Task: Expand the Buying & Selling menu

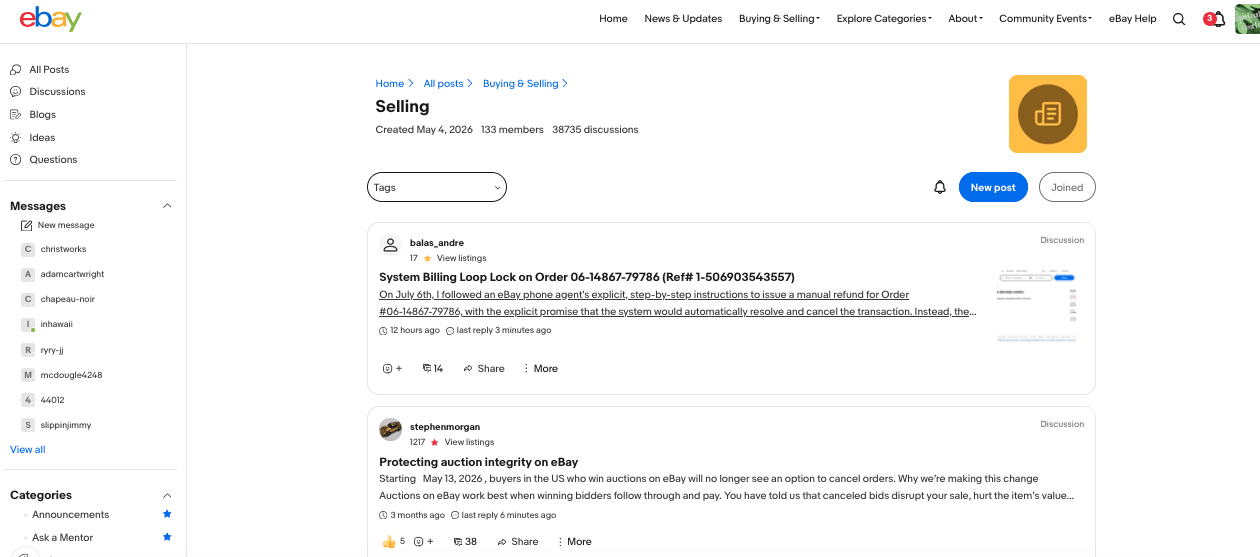Action: point(779,19)
